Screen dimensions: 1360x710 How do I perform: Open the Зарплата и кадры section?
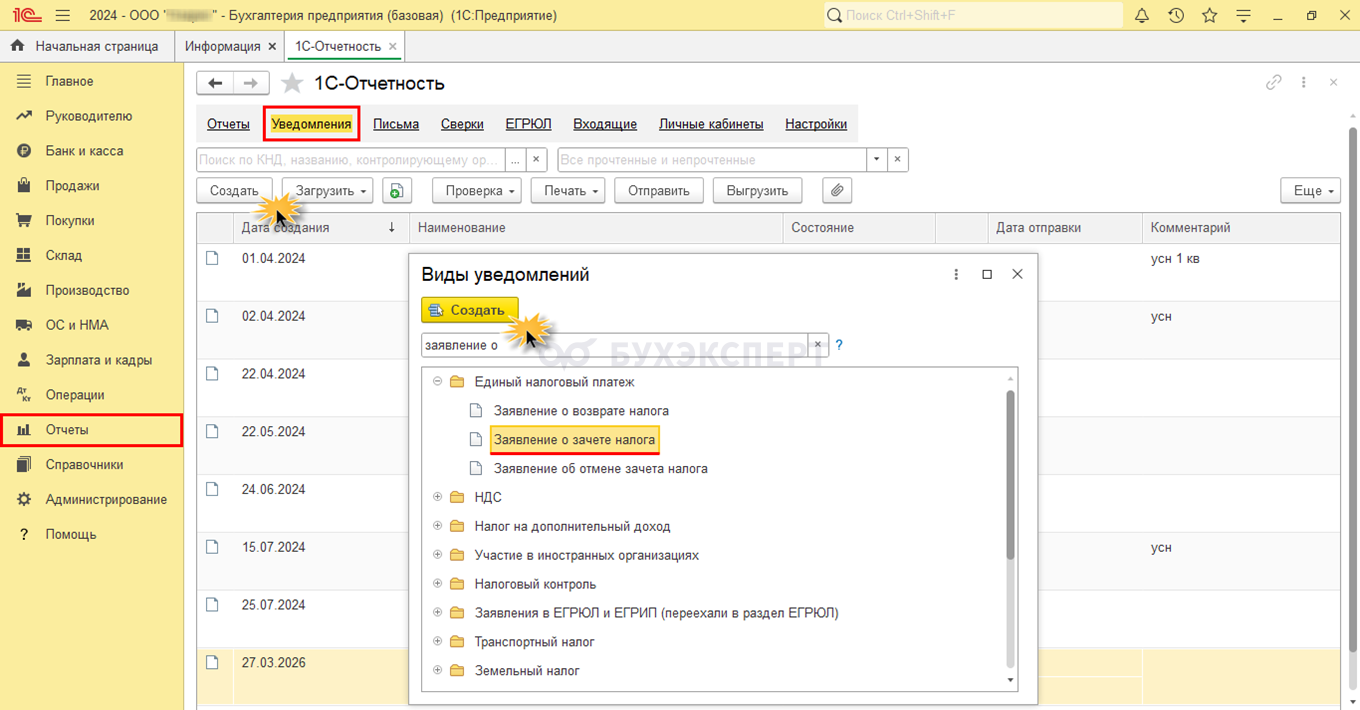[98, 360]
